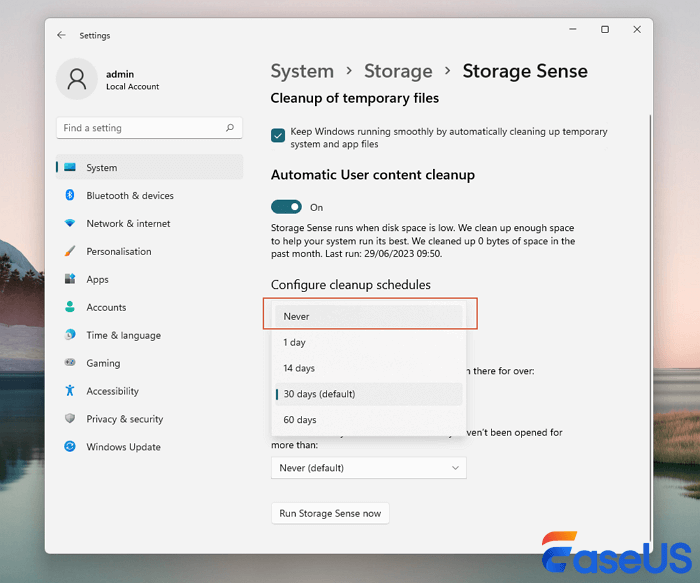Click the Windows Update icon
The width and height of the screenshot is (700, 583).
coord(70,447)
